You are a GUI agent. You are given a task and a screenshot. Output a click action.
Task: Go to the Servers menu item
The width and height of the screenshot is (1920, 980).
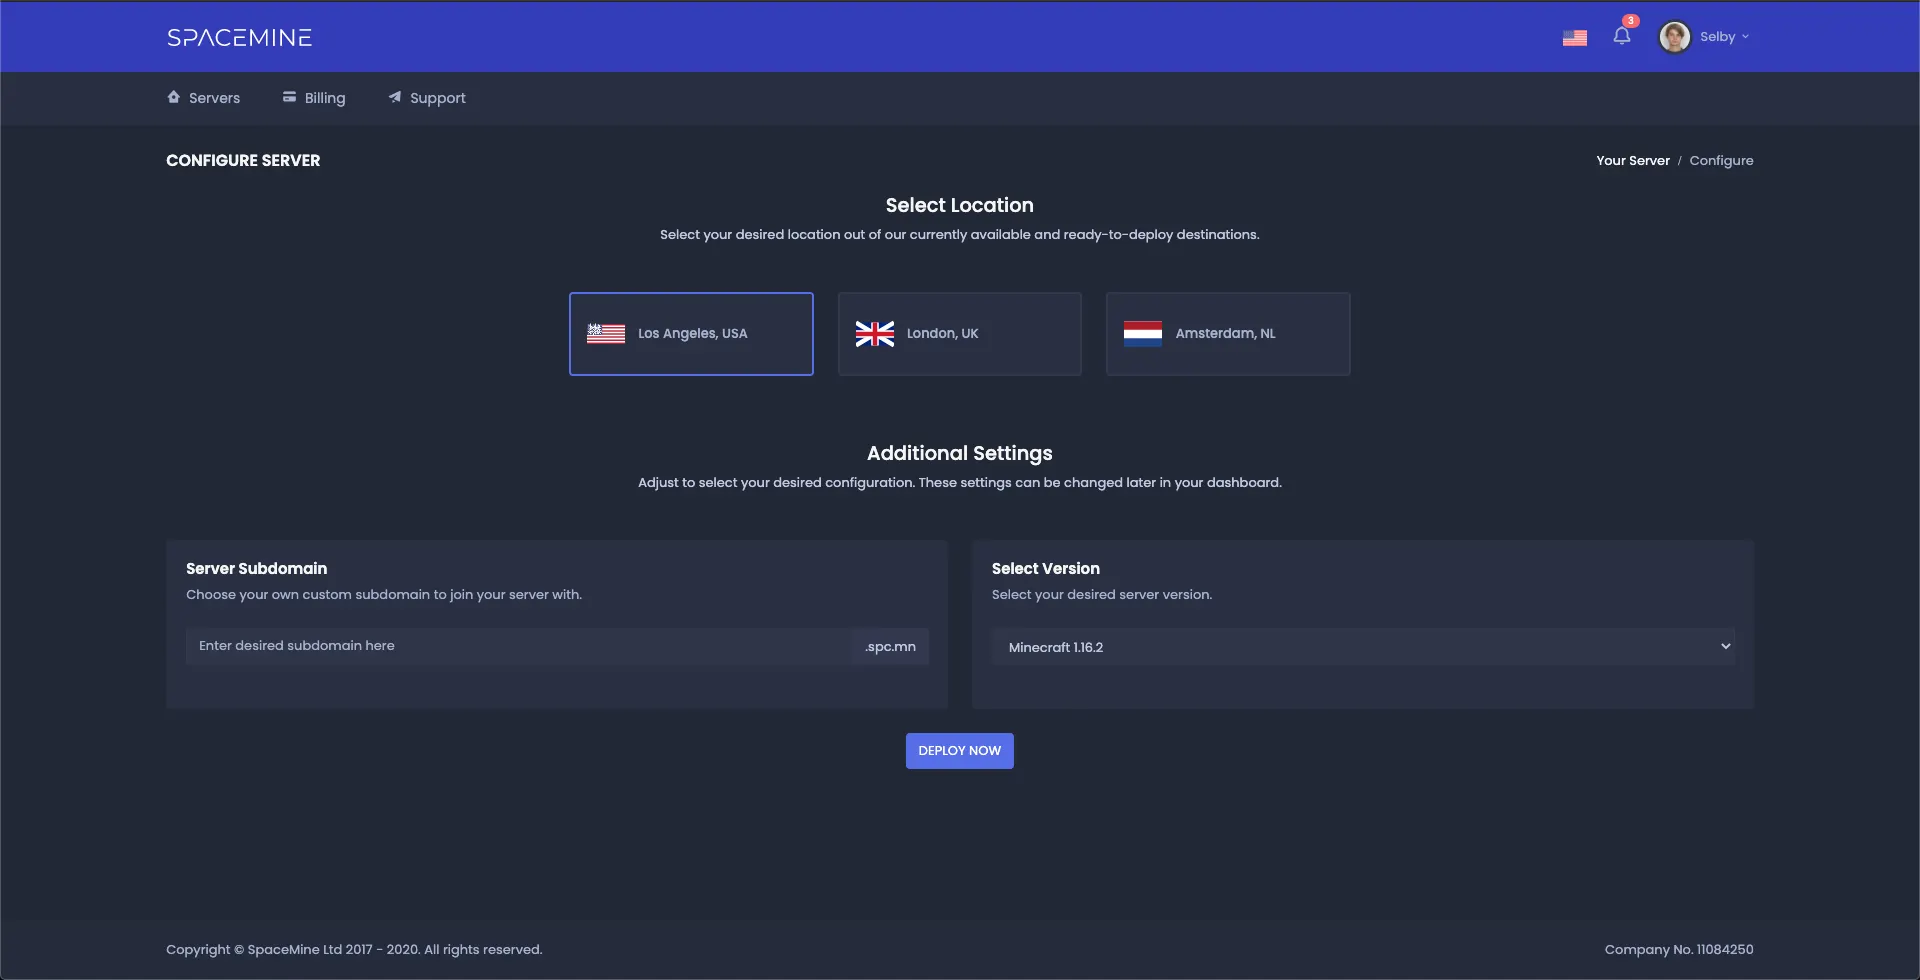pos(204,98)
